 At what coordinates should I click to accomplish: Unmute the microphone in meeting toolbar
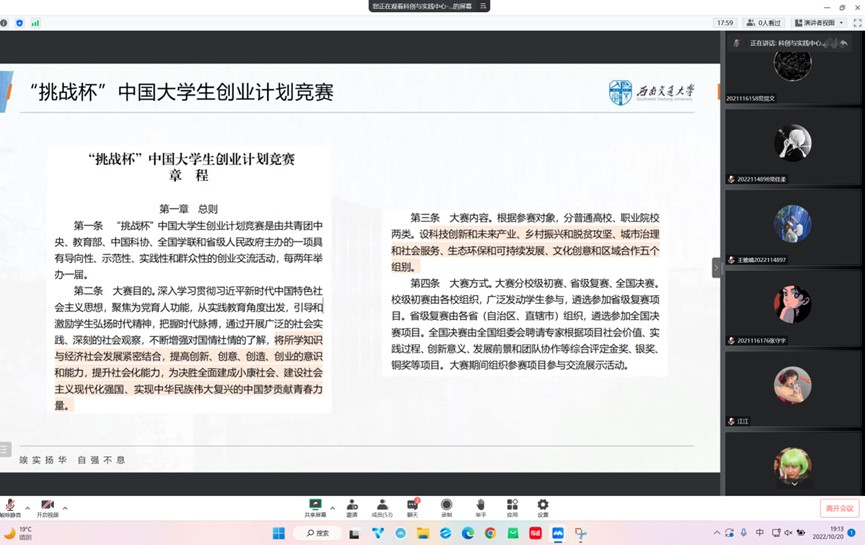(10, 506)
